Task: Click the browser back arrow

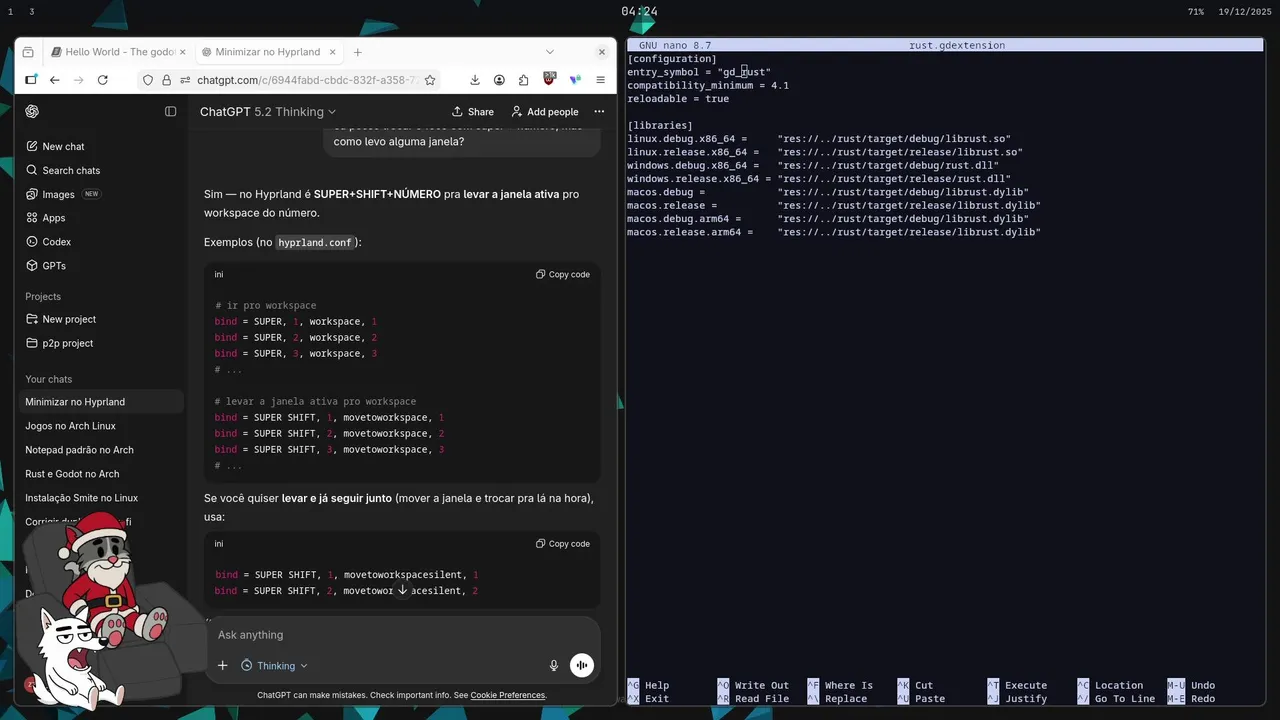Action: [x=55, y=80]
